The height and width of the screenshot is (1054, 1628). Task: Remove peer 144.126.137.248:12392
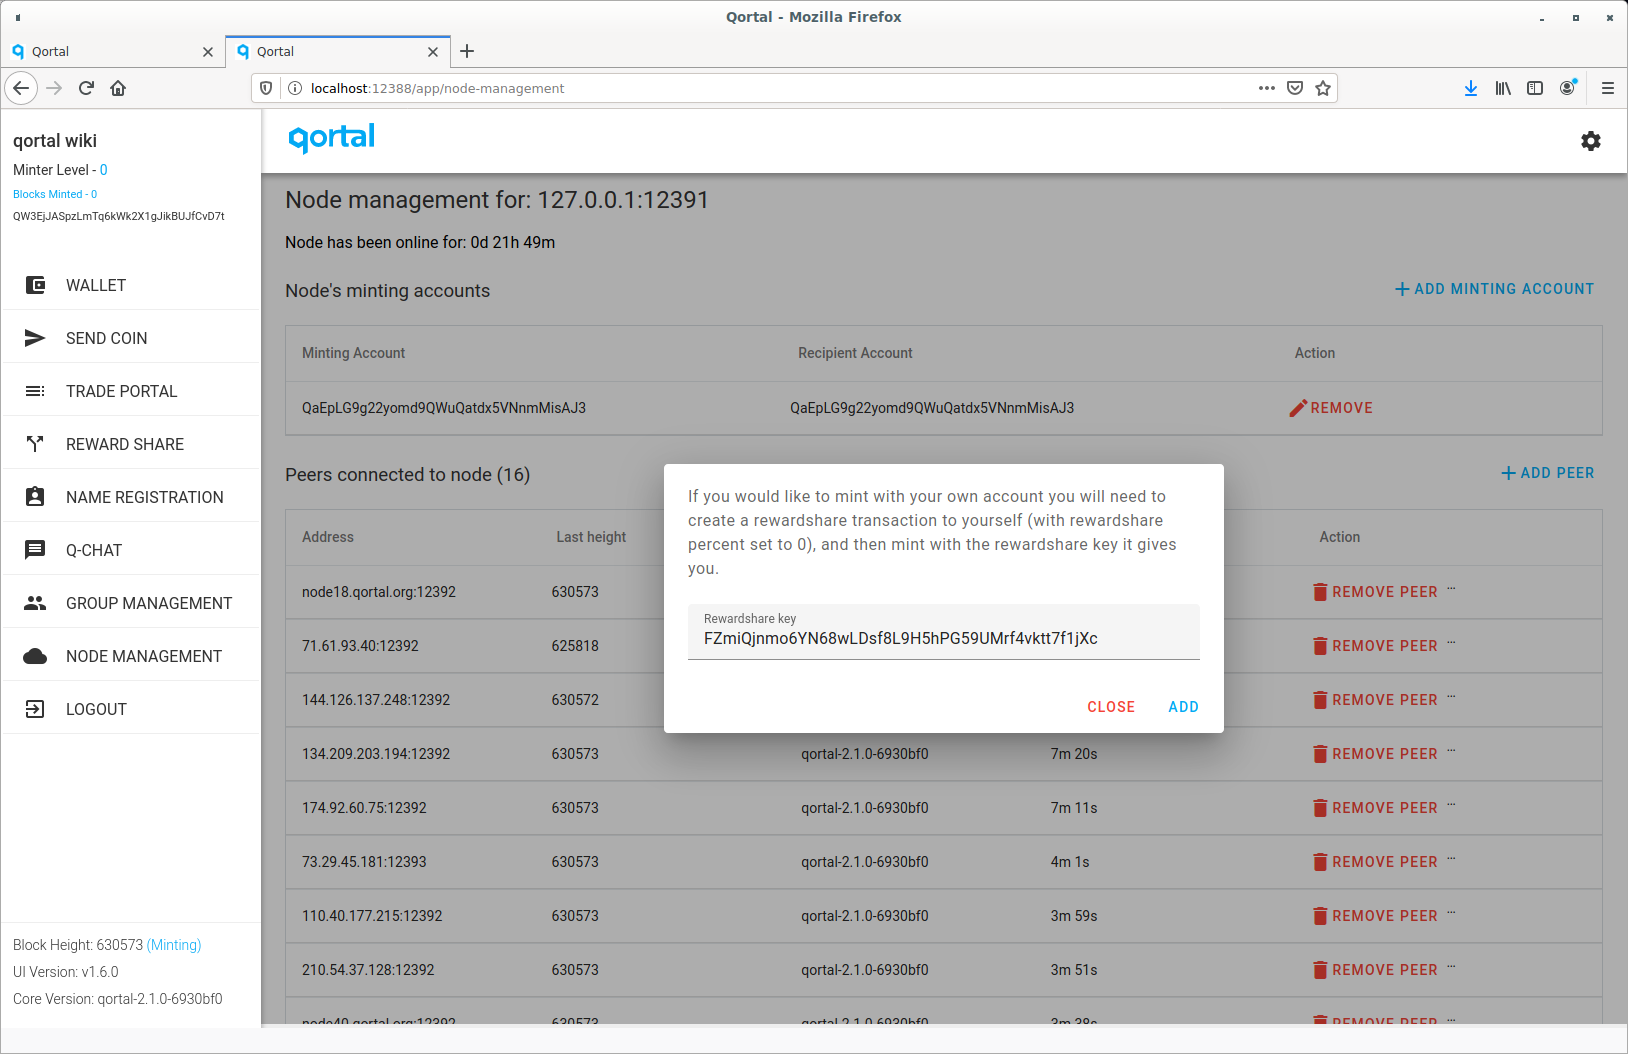(x=1375, y=700)
